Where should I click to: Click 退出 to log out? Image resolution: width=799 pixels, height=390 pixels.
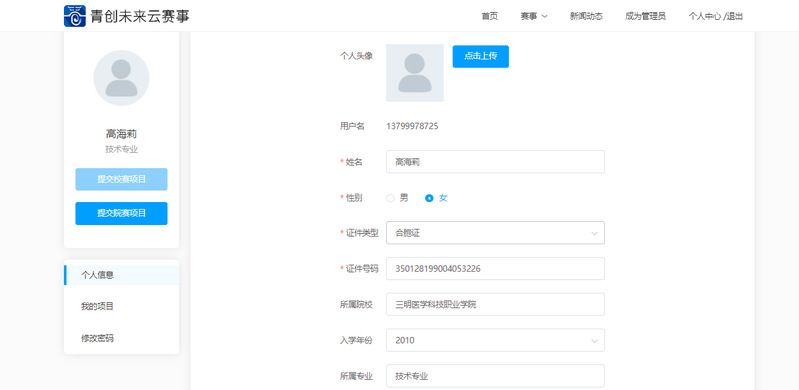click(734, 16)
